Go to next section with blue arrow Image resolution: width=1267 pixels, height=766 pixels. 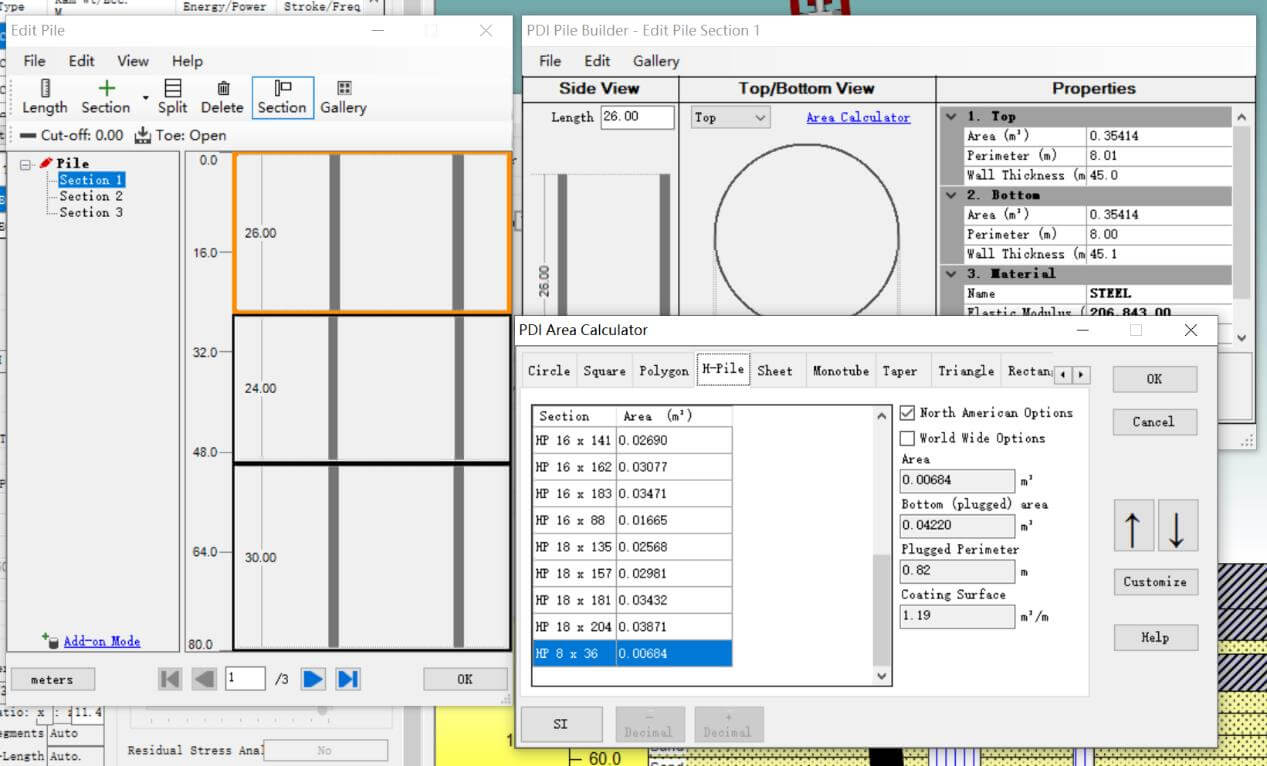313,679
